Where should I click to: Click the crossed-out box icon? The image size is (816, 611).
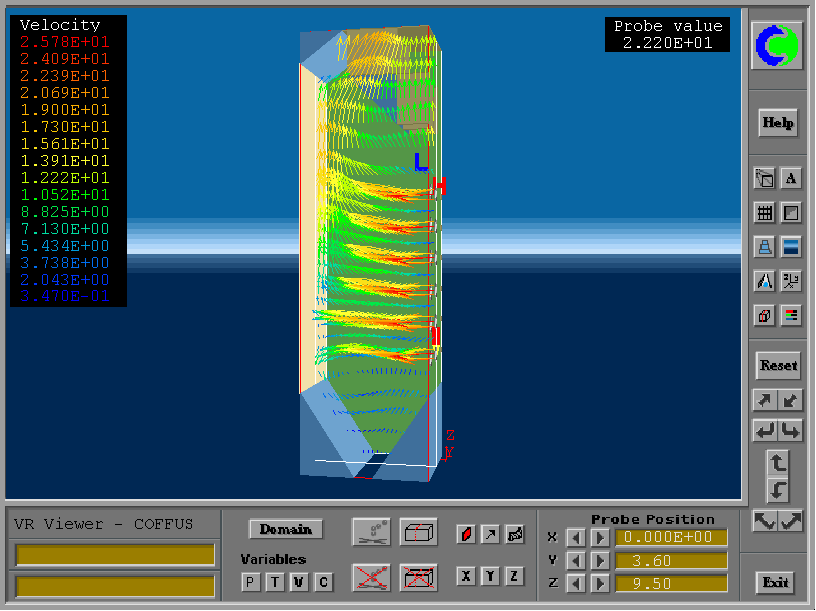(418, 577)
